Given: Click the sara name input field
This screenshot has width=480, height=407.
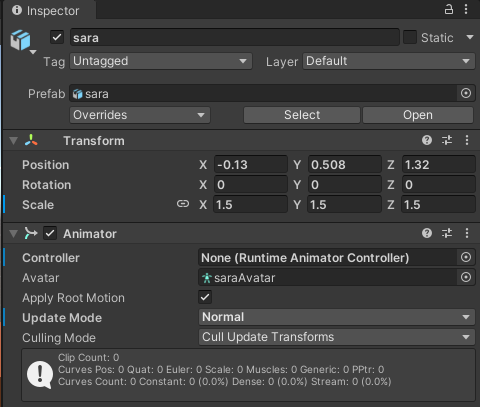Looking at the screenshot, I should click(x=235, y=37).
